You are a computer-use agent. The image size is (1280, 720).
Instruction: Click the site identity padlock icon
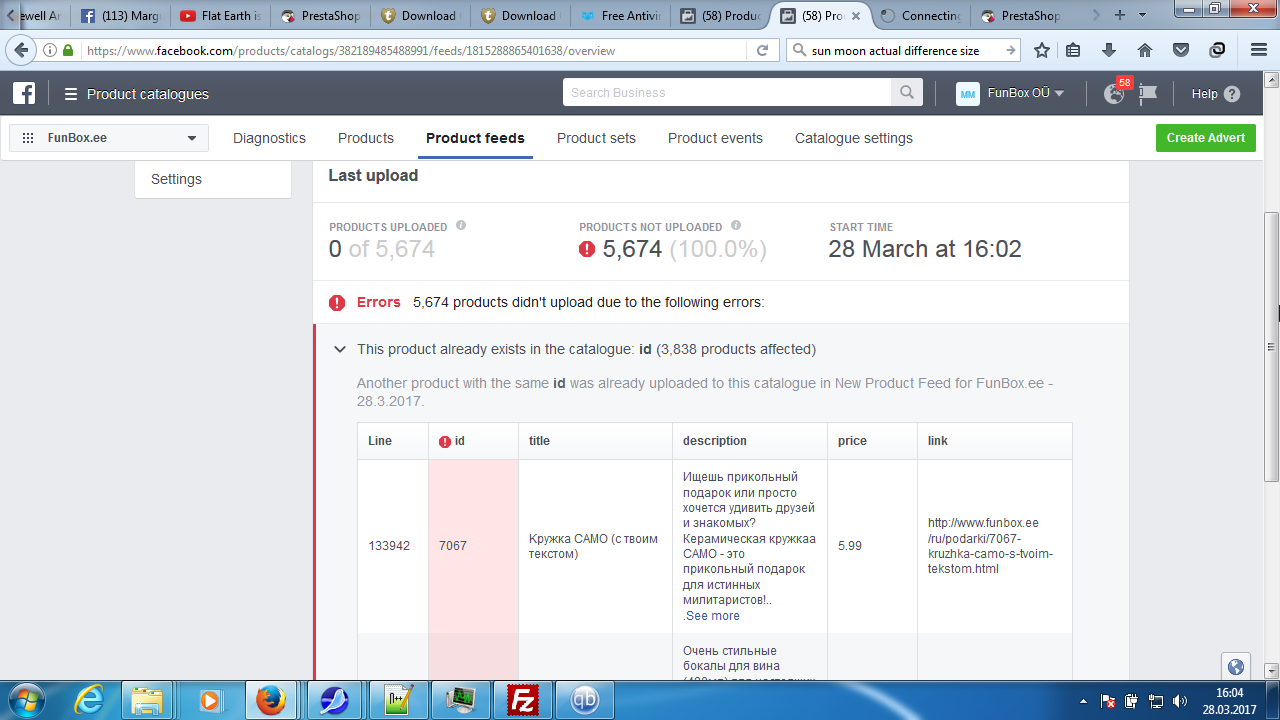click(68, 50)
